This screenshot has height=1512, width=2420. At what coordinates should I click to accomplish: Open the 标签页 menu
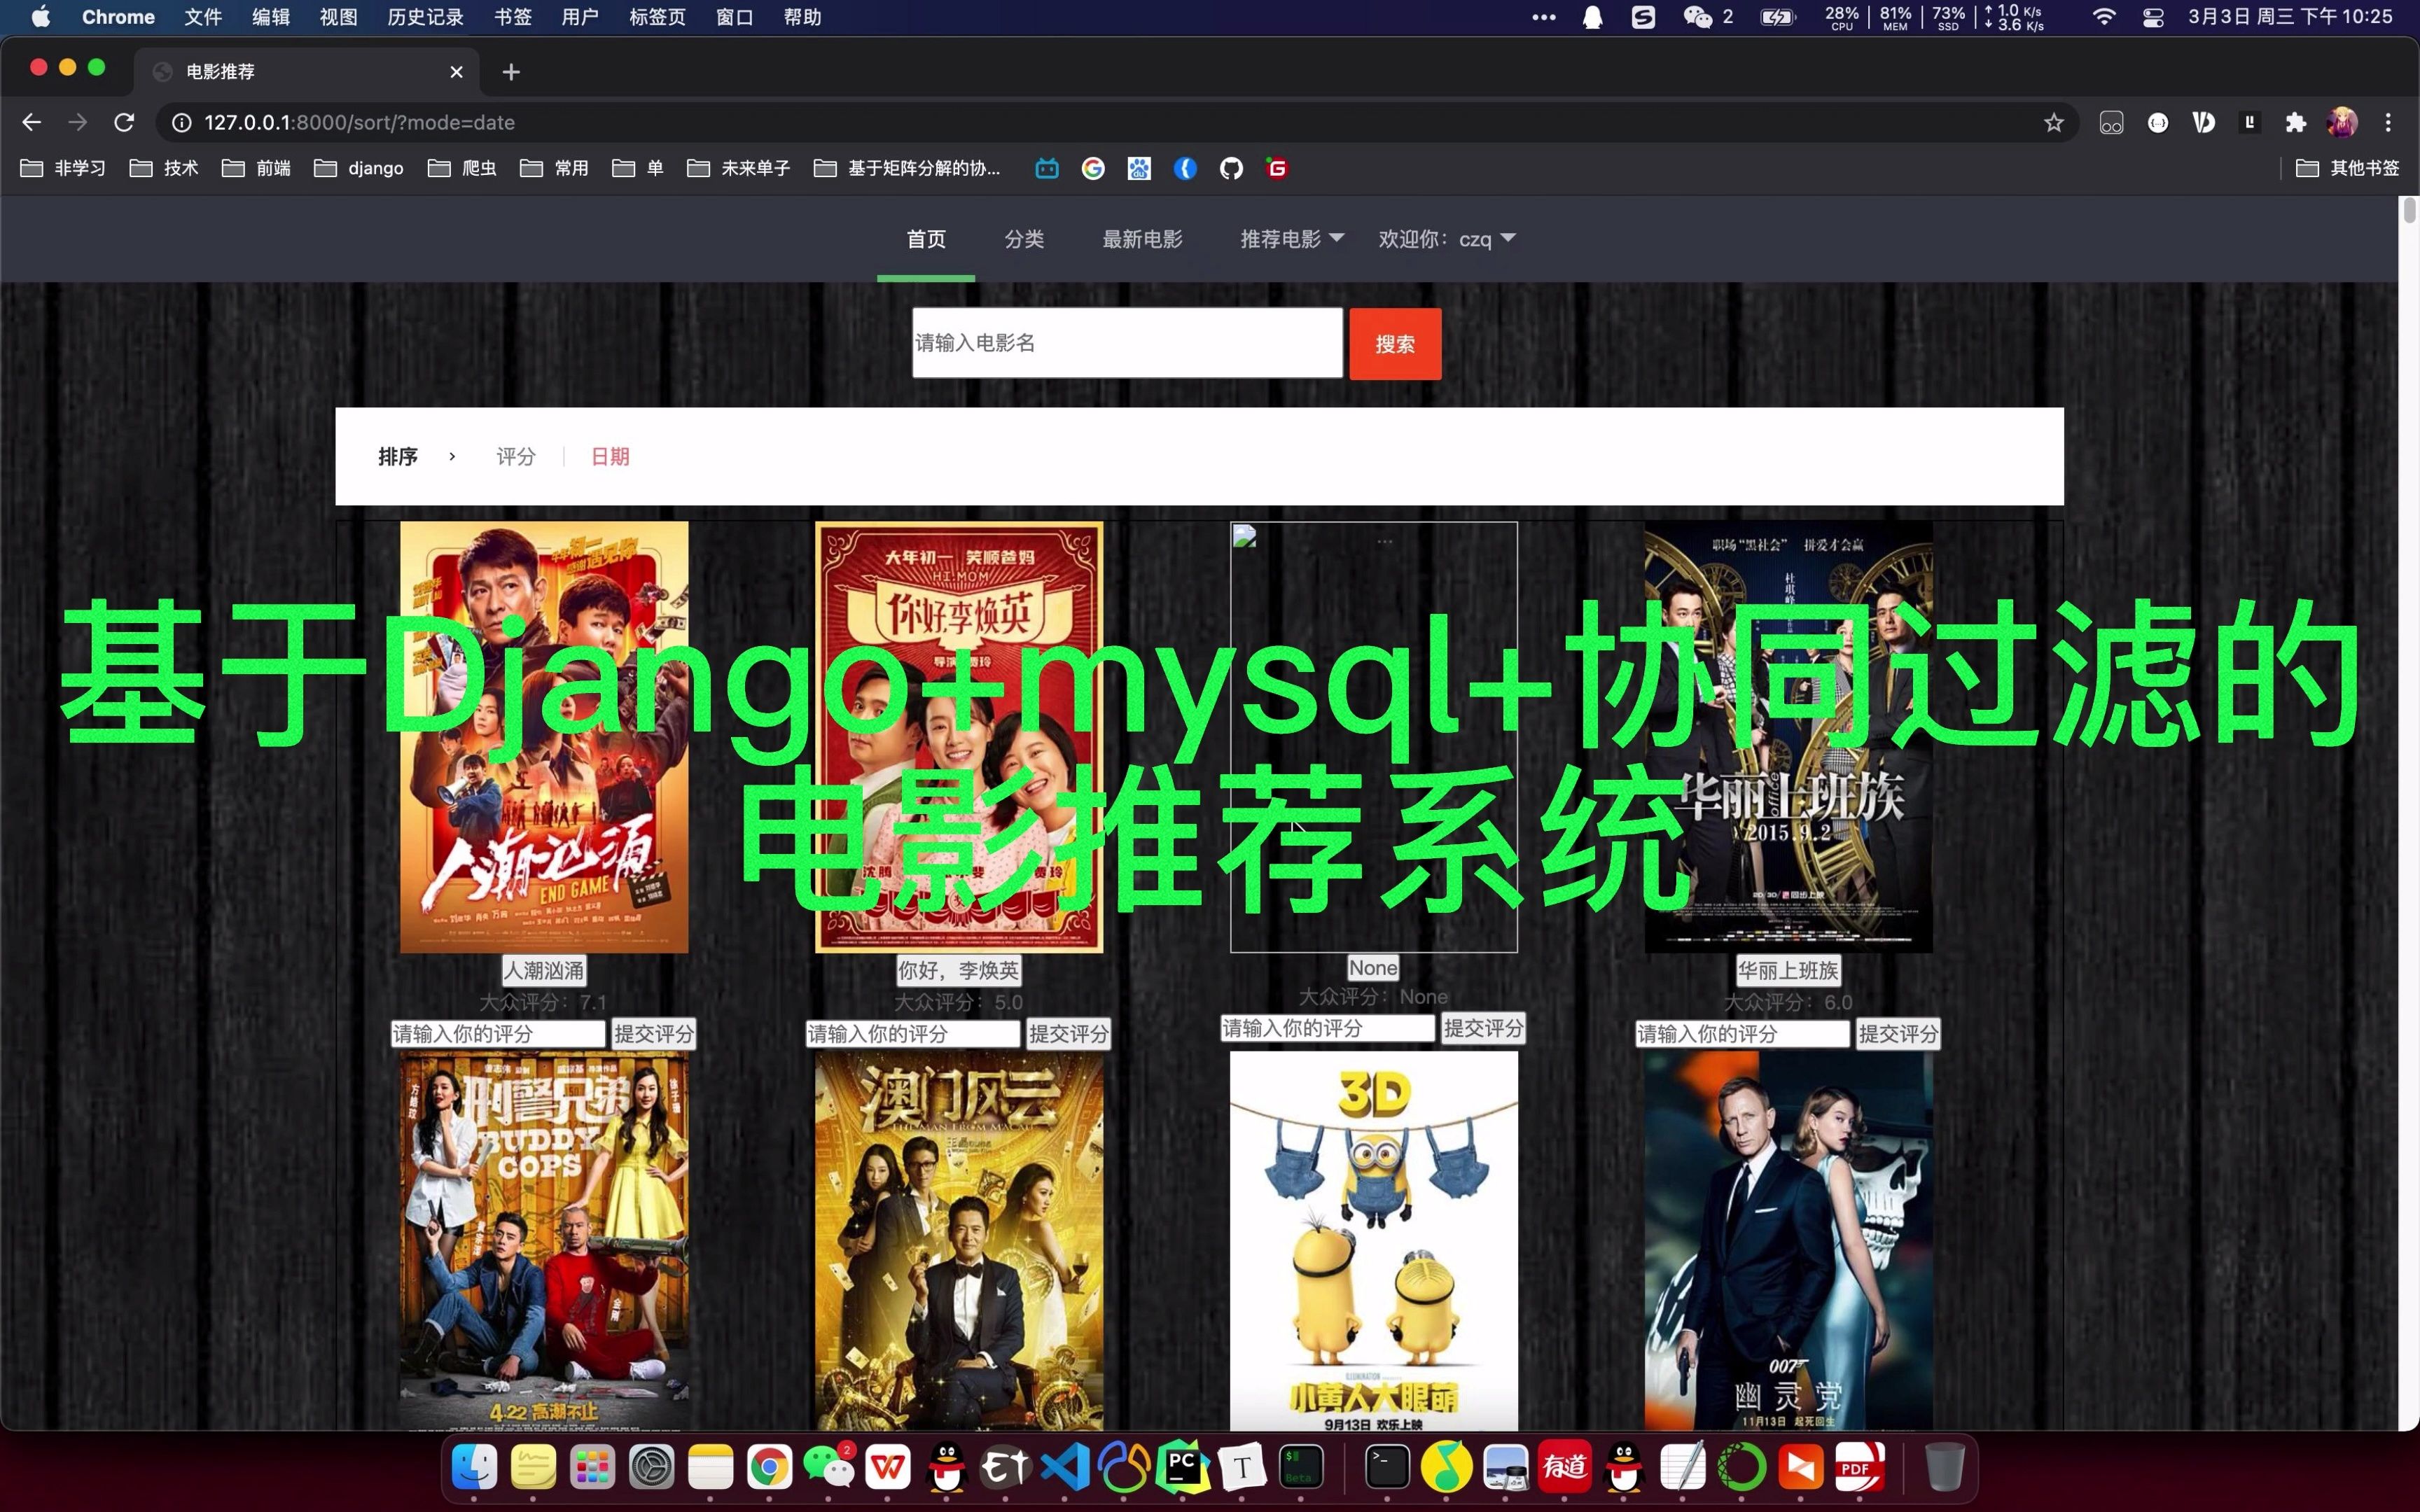657,17
